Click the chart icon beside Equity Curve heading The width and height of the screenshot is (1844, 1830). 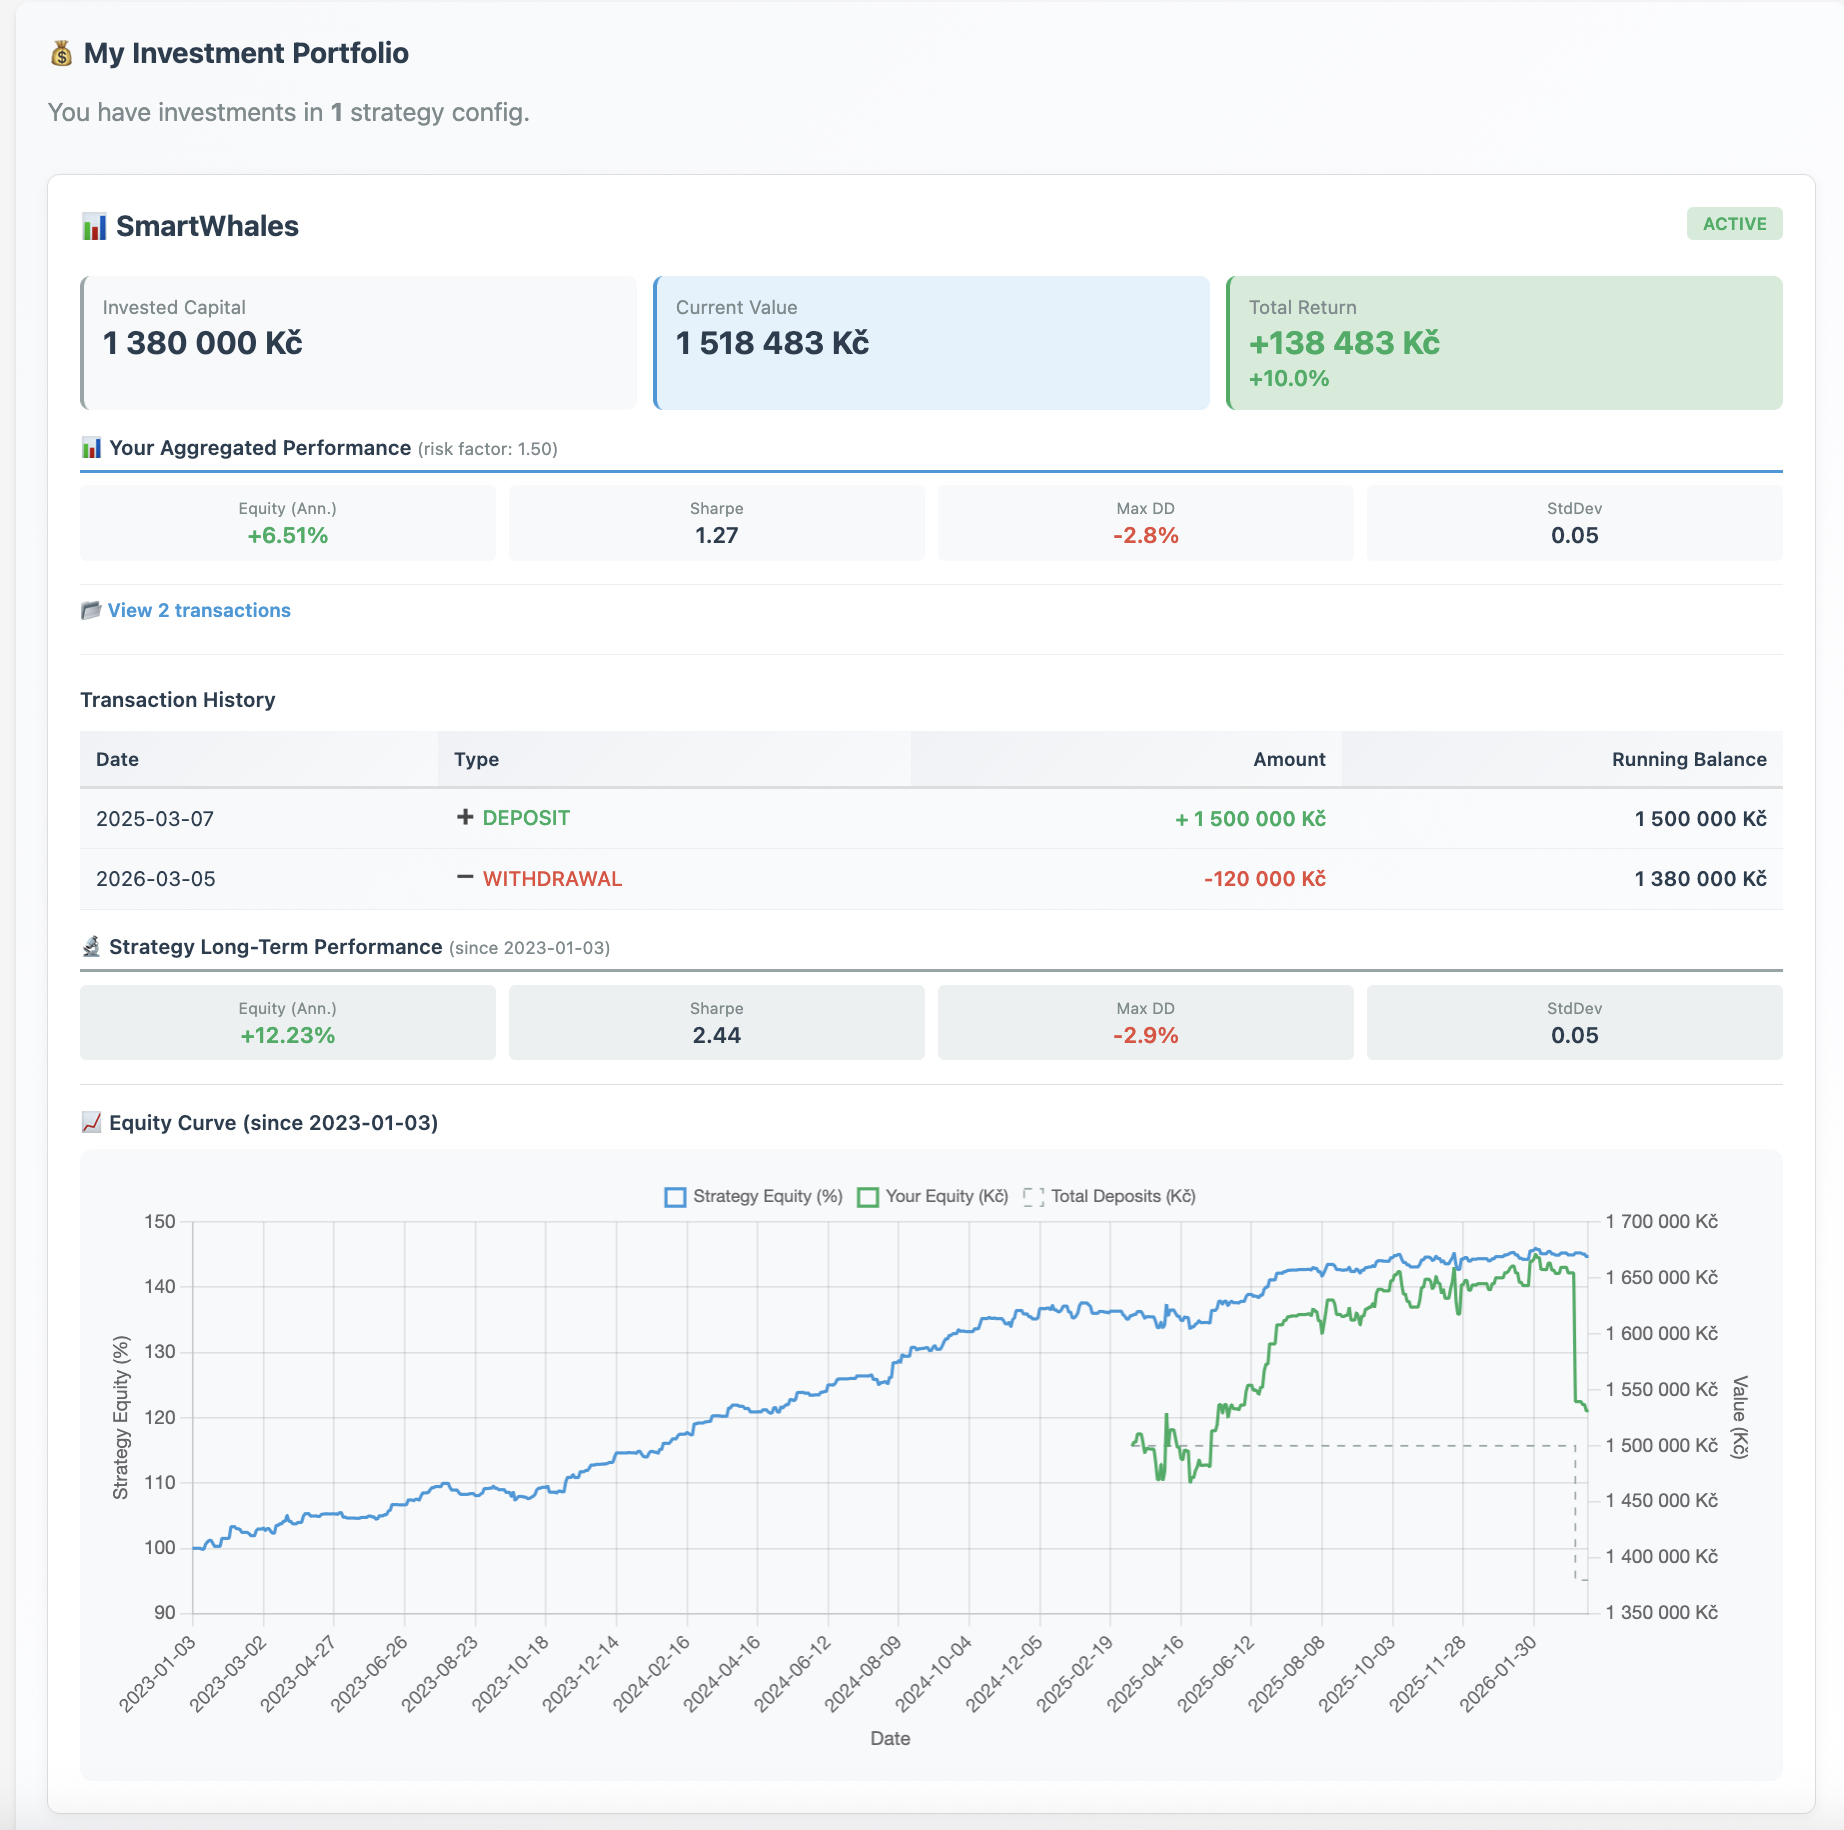tap(91, 1122)
